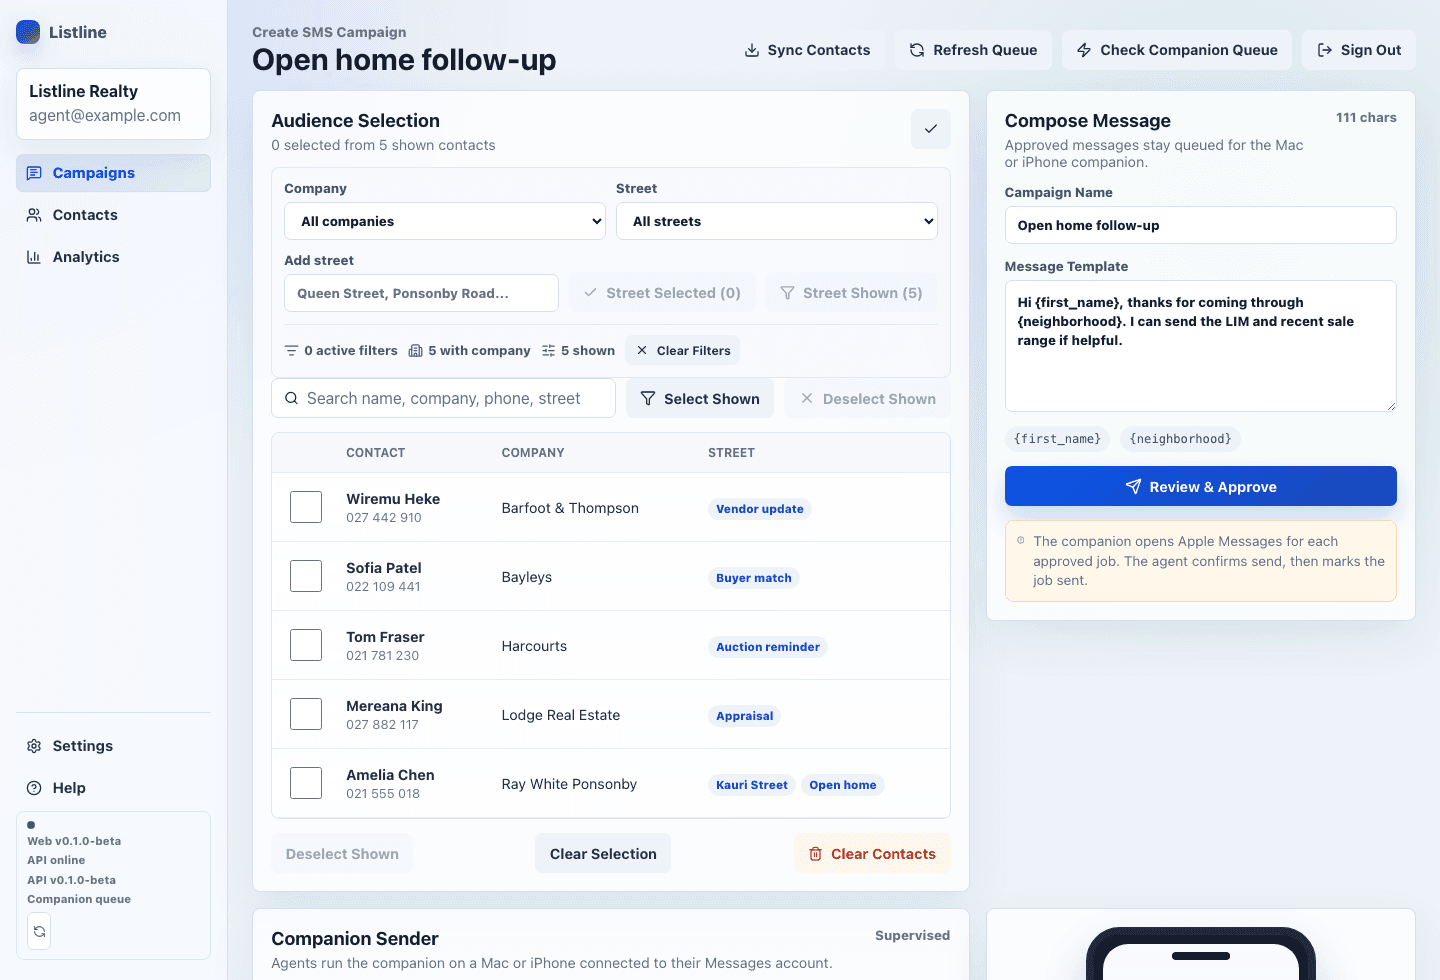Click the filter lines icon by 0 active filters
This screenshot has width=1440, height=980.
coord(291,351)
